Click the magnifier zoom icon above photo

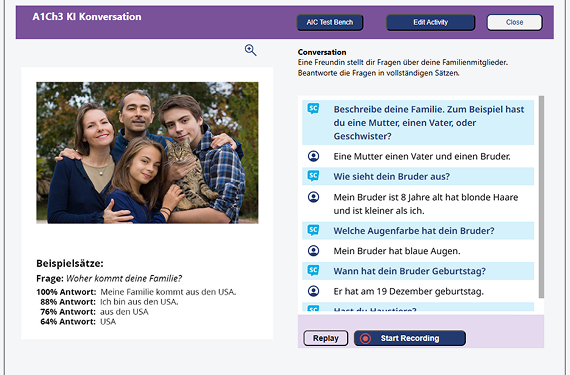point(250,50)
